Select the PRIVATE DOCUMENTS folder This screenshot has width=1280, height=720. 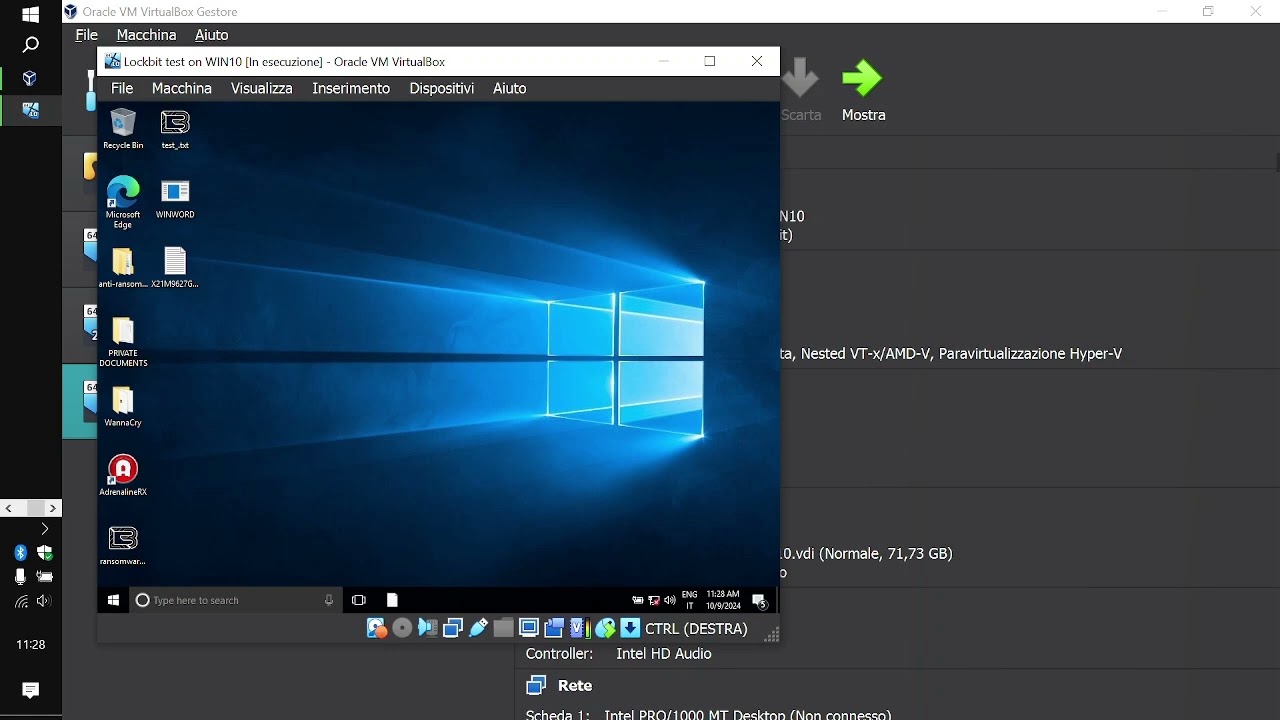(123, 342)
